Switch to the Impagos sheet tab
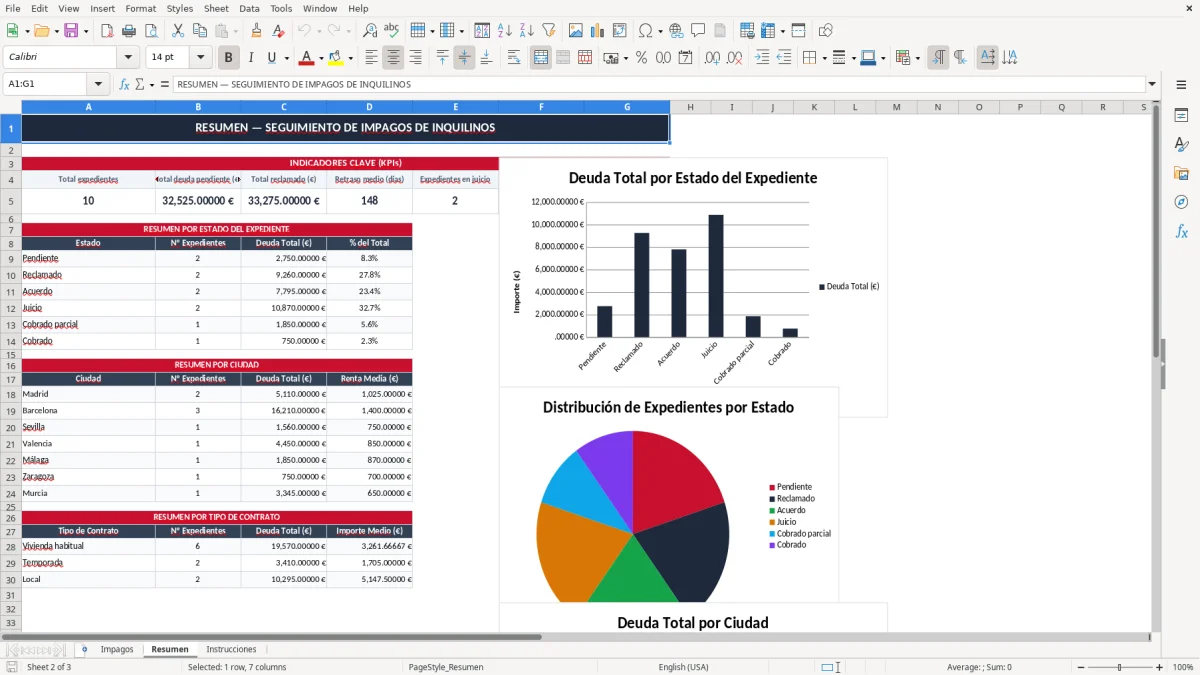The height and width of the screenshot is (675, 1200). coord(117,649)
